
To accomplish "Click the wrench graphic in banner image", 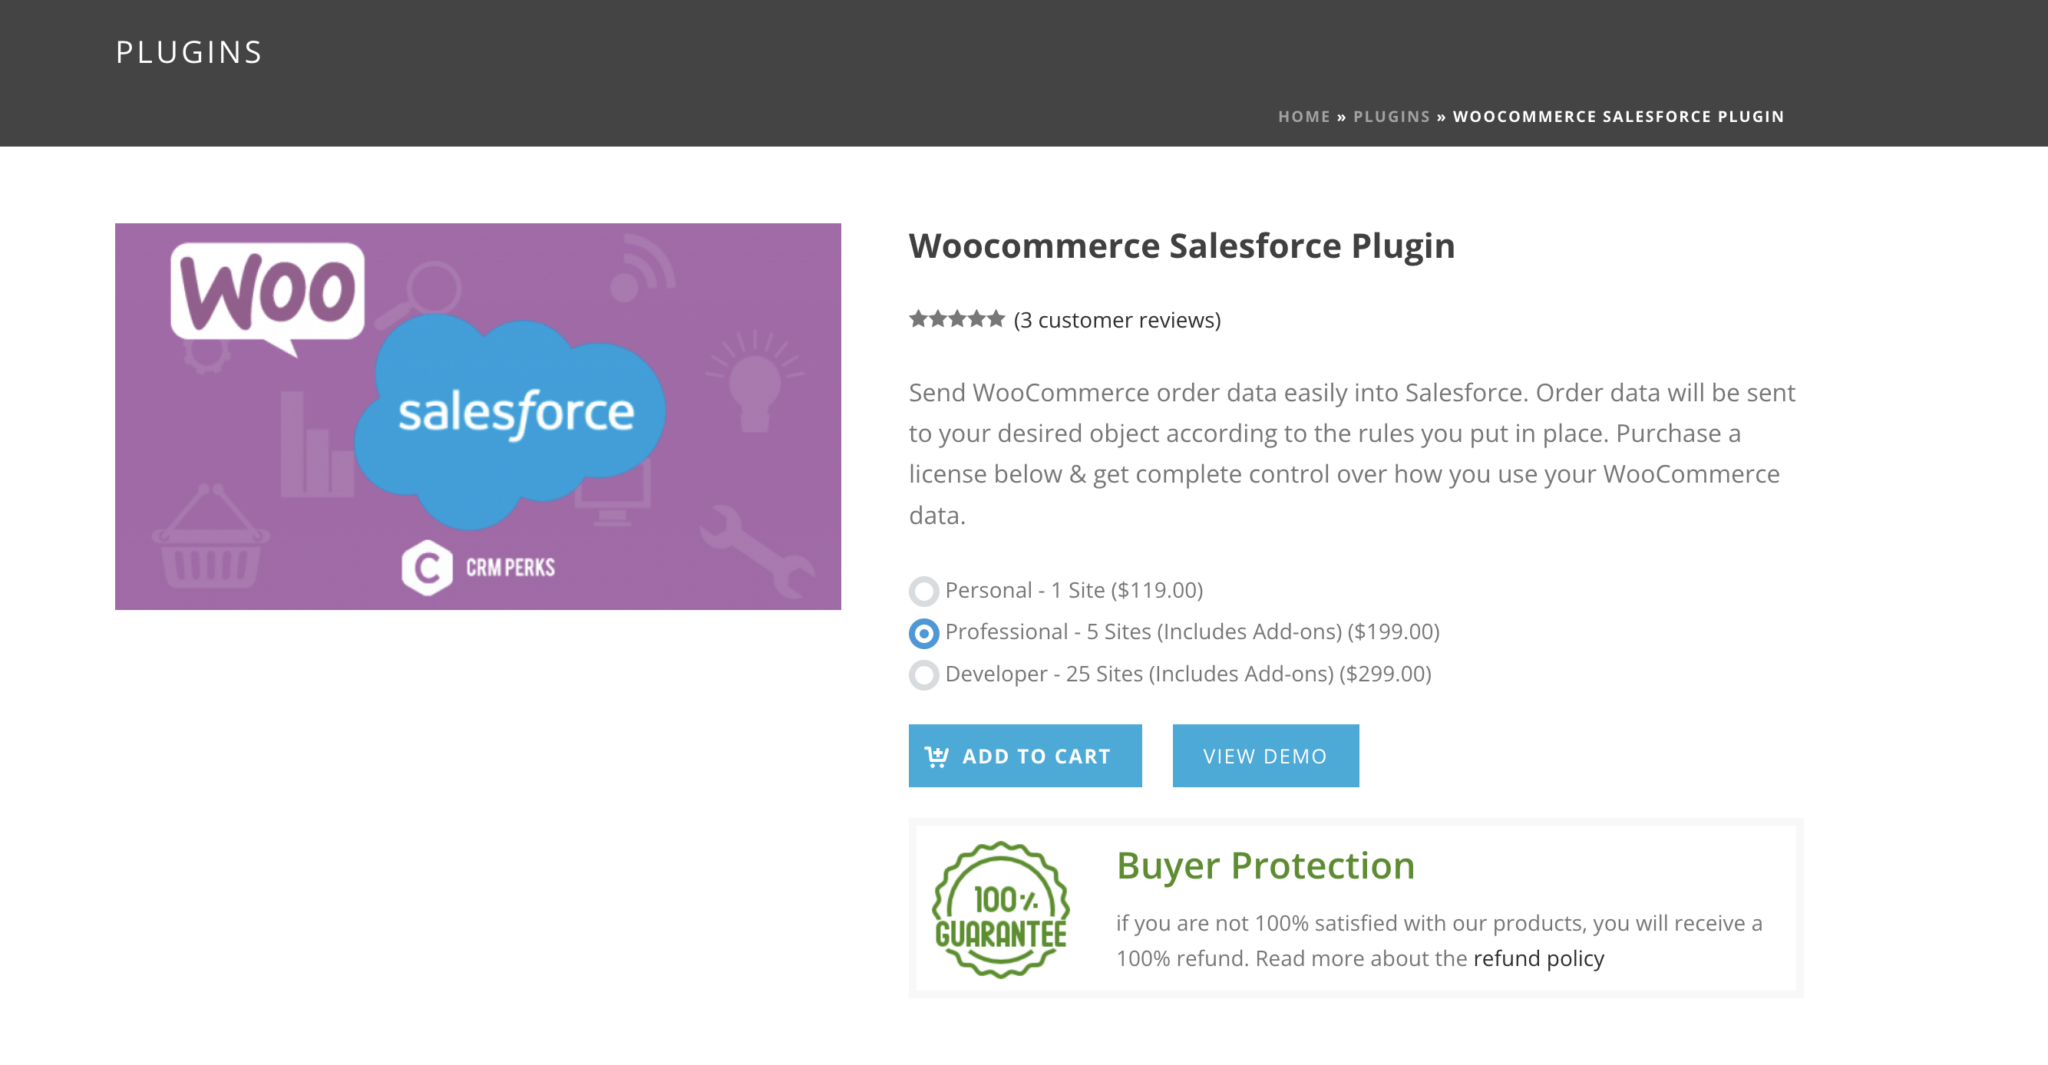I will click(758, 550).
